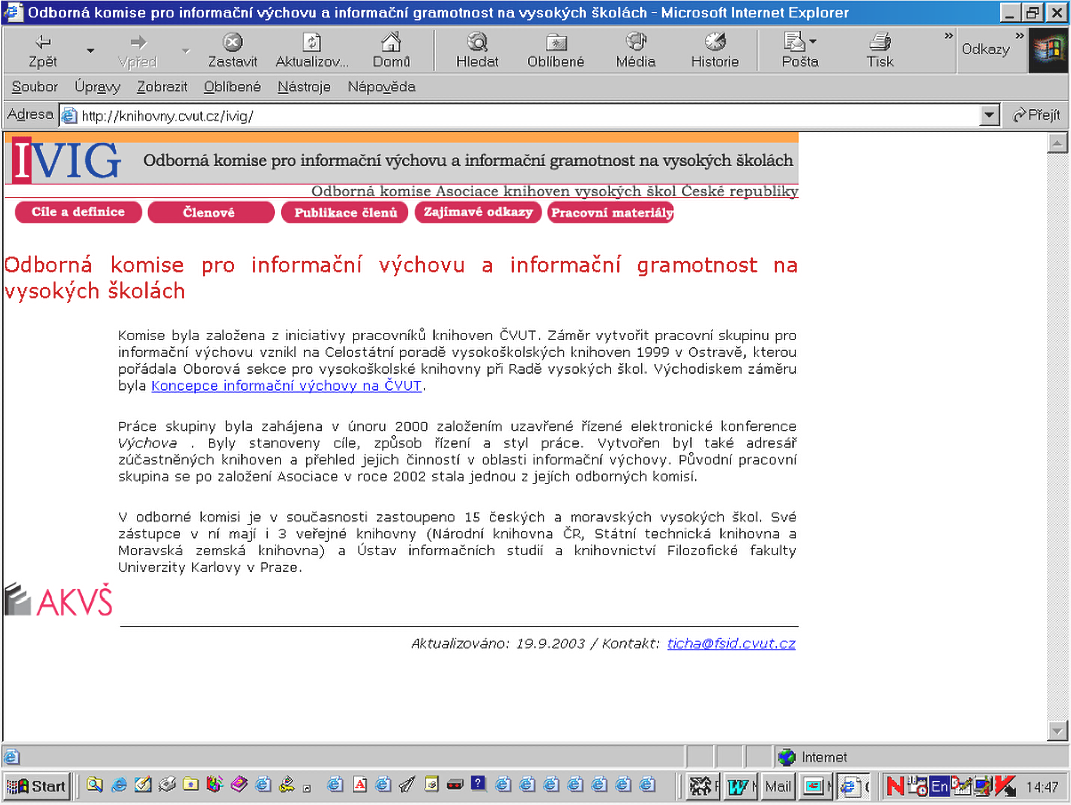Screen dimensions: 1071x805
Task: Click the Cíle a definice button
Action: (78, 212)
